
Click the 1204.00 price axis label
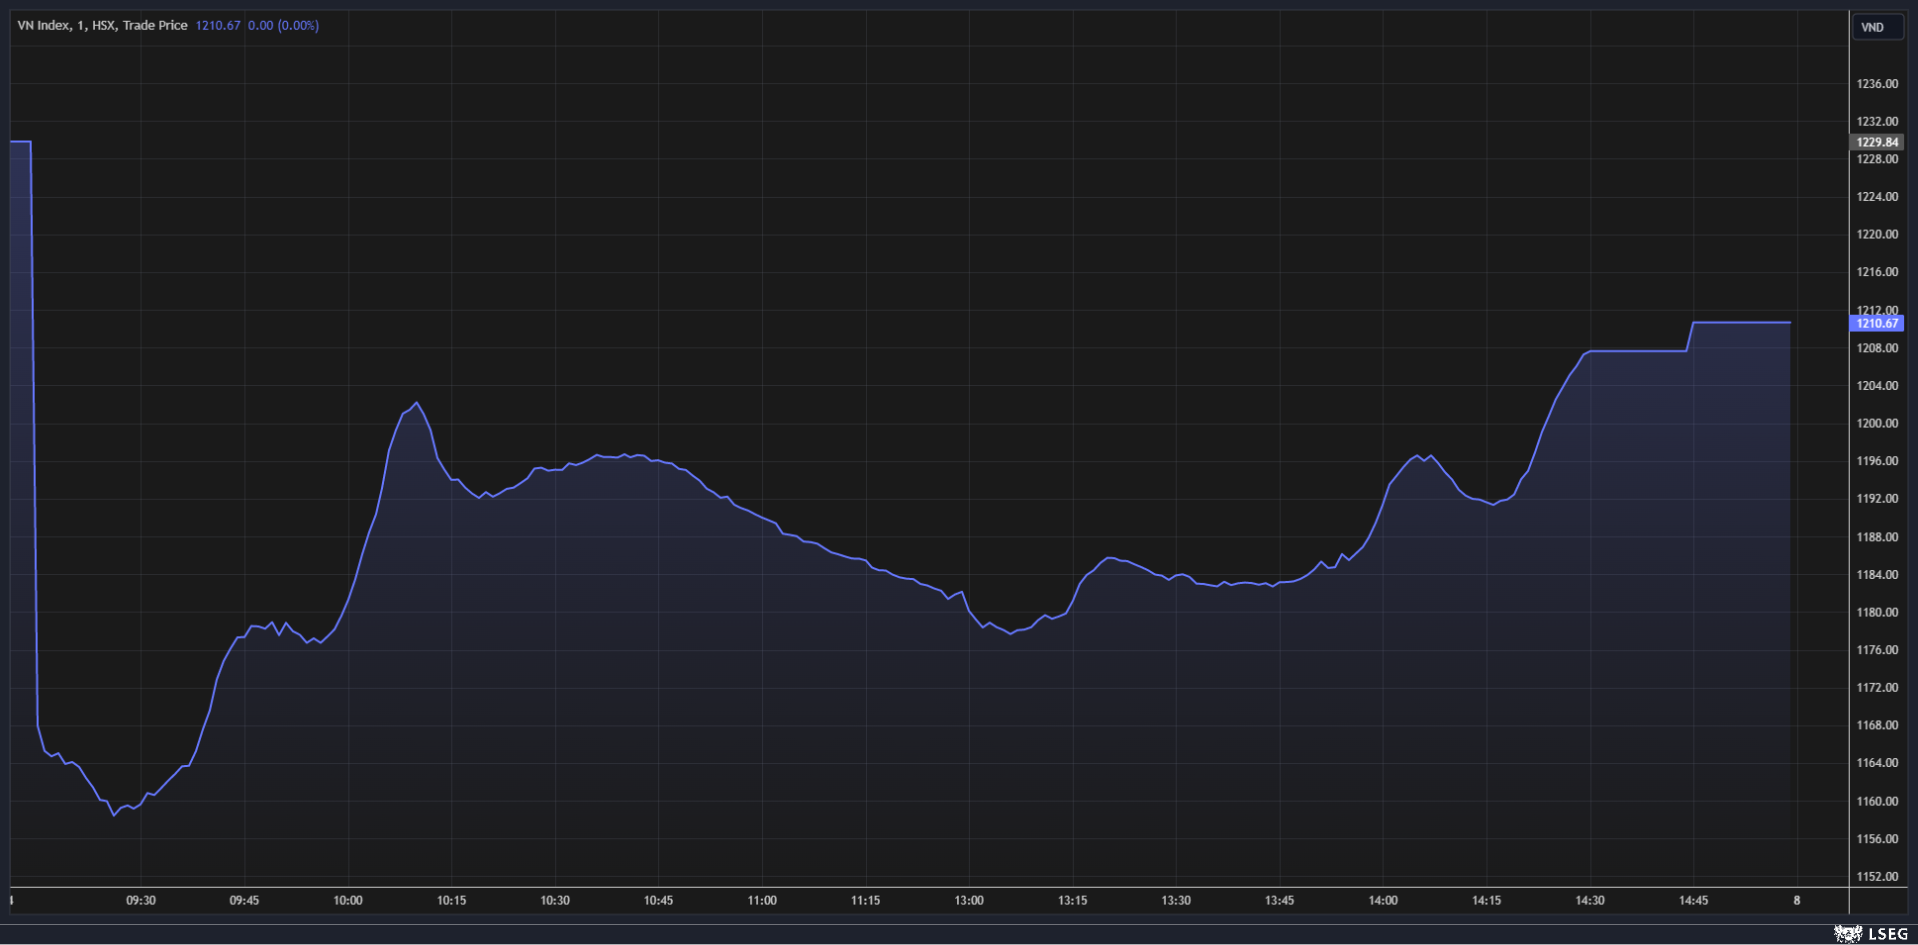pyautogui.click(x=1877, y=386)
